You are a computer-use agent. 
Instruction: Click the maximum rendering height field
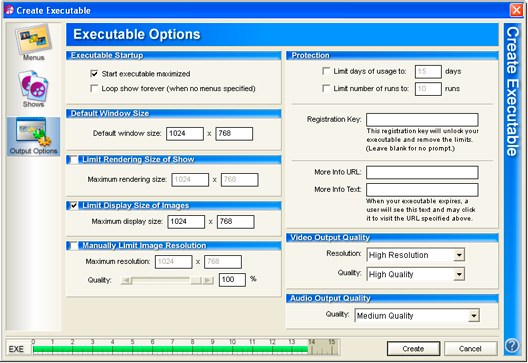point(240,179)
